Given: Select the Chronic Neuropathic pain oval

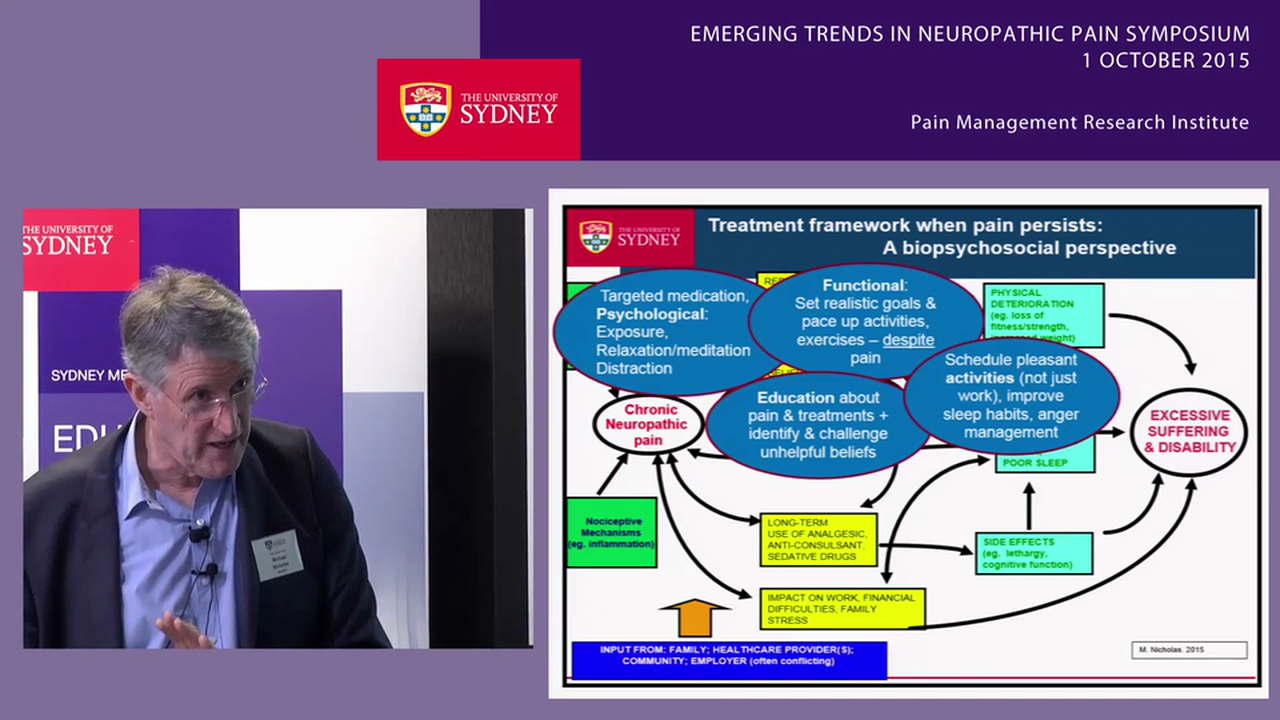Looking at the screenshot, I should [x=649, y=424].
